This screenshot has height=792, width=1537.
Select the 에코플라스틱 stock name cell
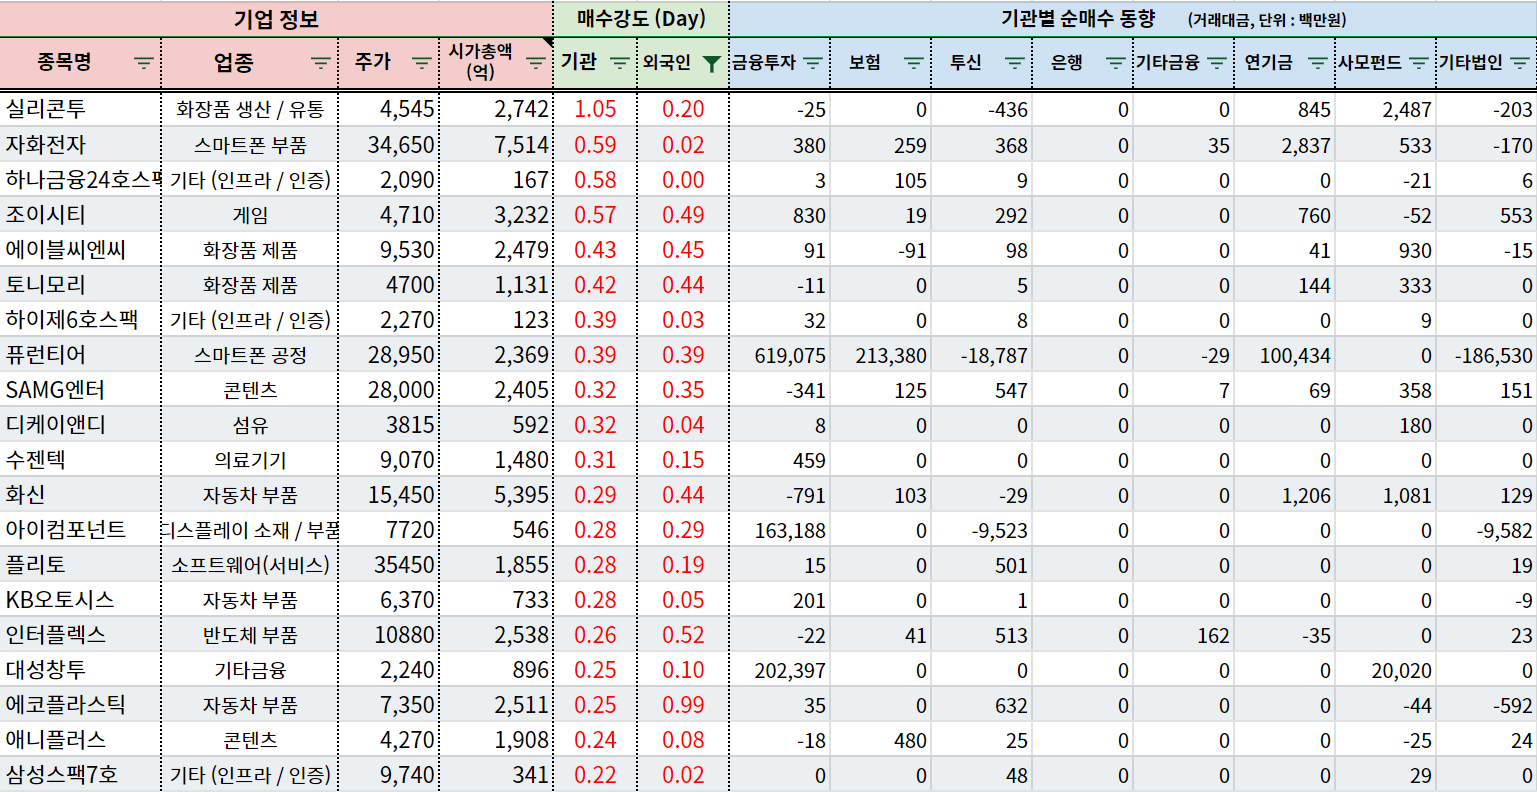point(80,704)
